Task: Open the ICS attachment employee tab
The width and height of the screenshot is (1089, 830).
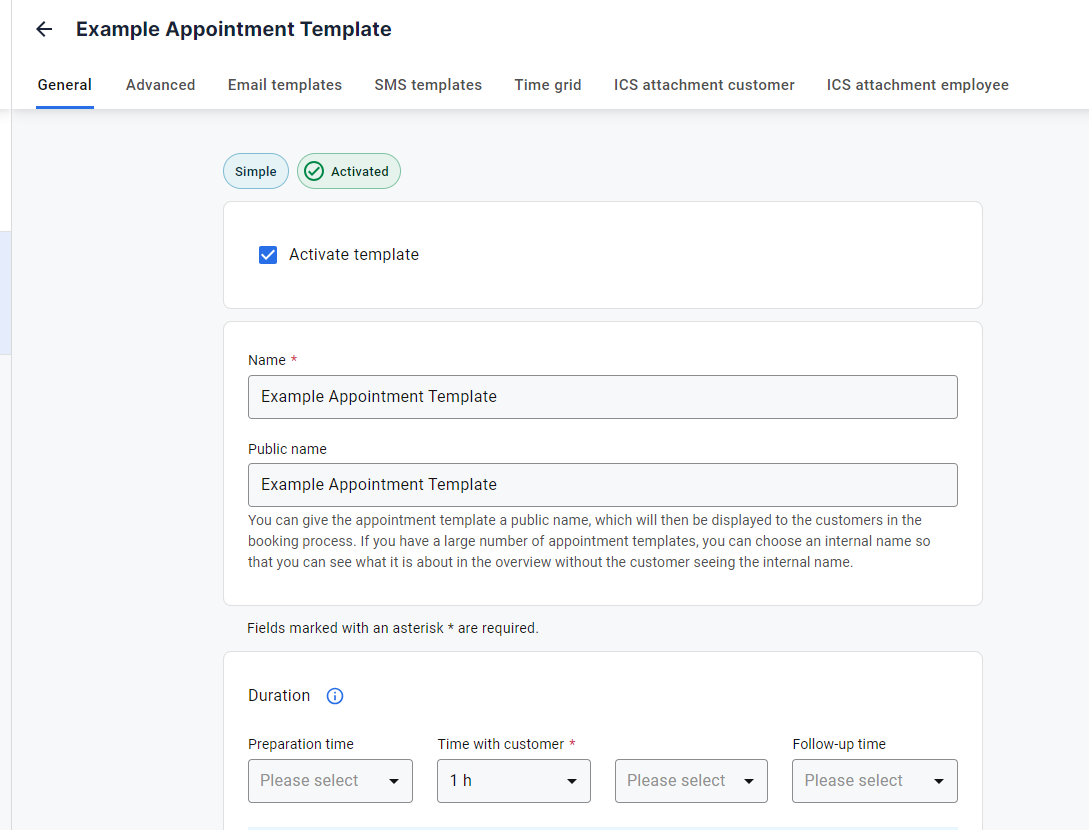Action: [x=917, y=85]
